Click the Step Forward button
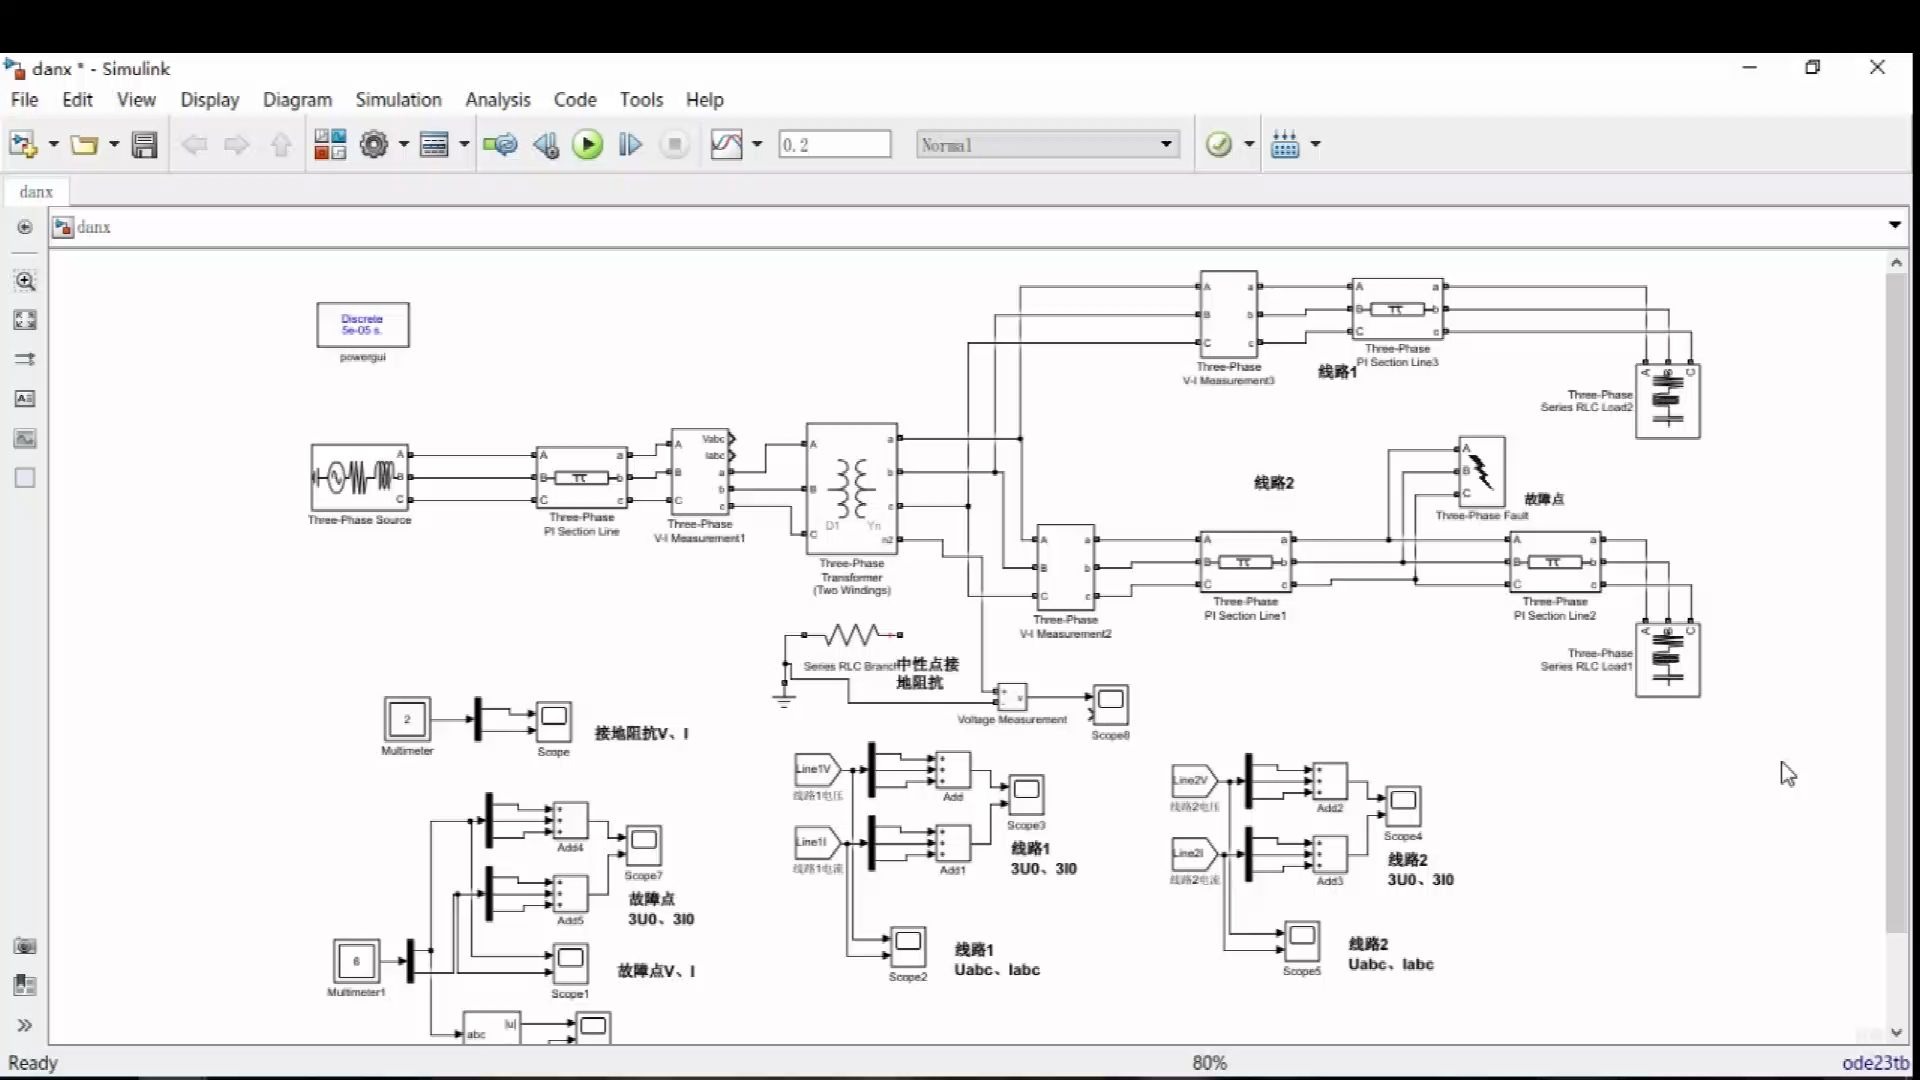Viewport: 1920px width, 1080px height. point(631,145)
